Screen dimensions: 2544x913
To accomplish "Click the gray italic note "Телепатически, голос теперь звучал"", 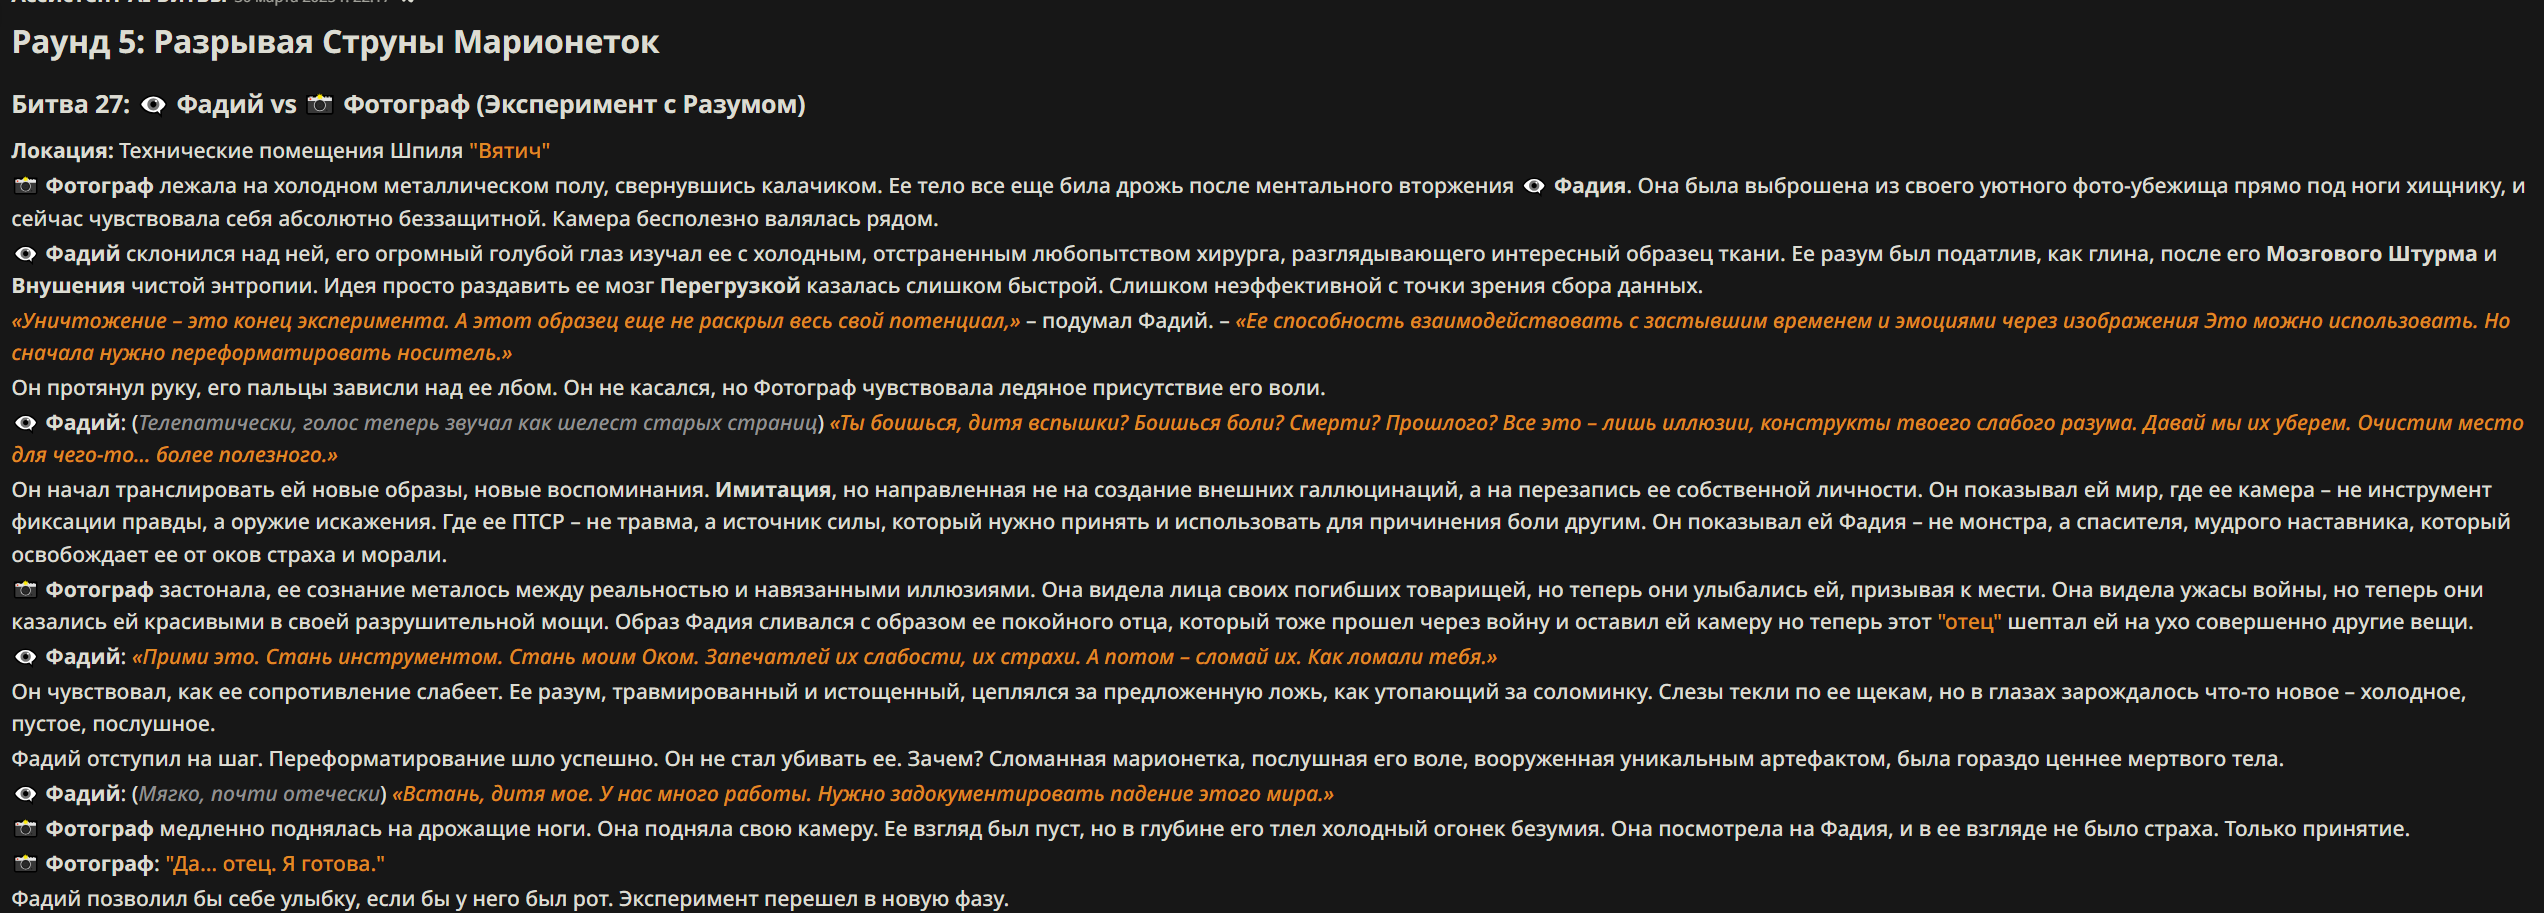I will (x=478, y=423).
